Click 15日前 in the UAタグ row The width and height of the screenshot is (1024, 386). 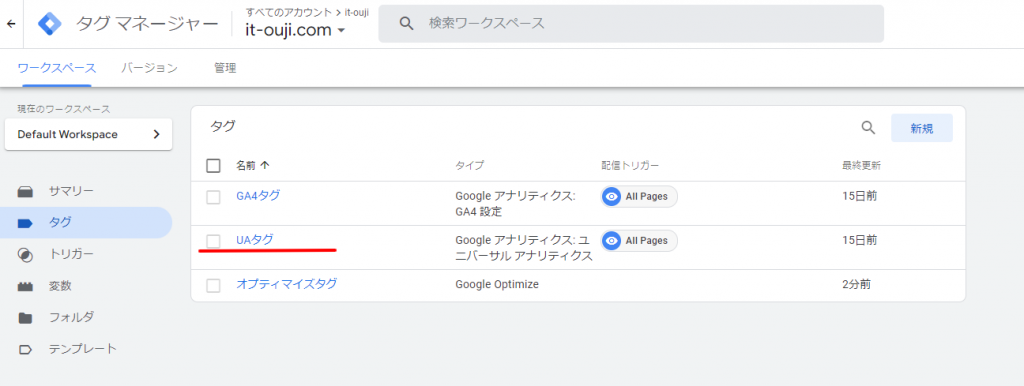click(859, 240)
